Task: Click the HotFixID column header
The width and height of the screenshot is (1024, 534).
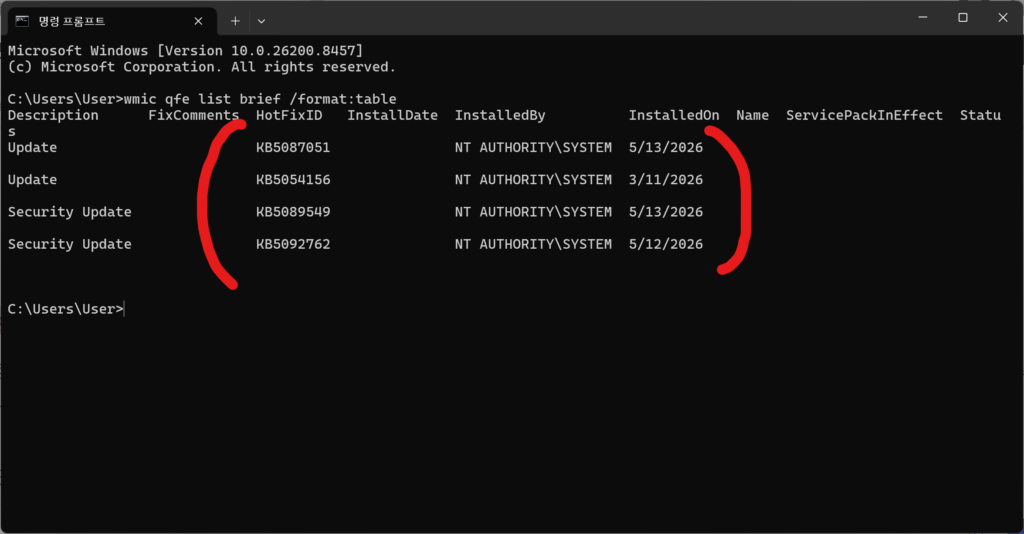Action: pyautogui.click(x=289, y=116)
